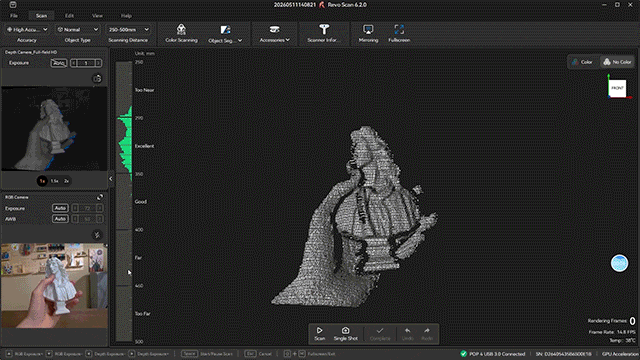The width and height of the screenshot is (640, 360).
Task: Open the Object Type dropdown
Action: click(78, 29)
